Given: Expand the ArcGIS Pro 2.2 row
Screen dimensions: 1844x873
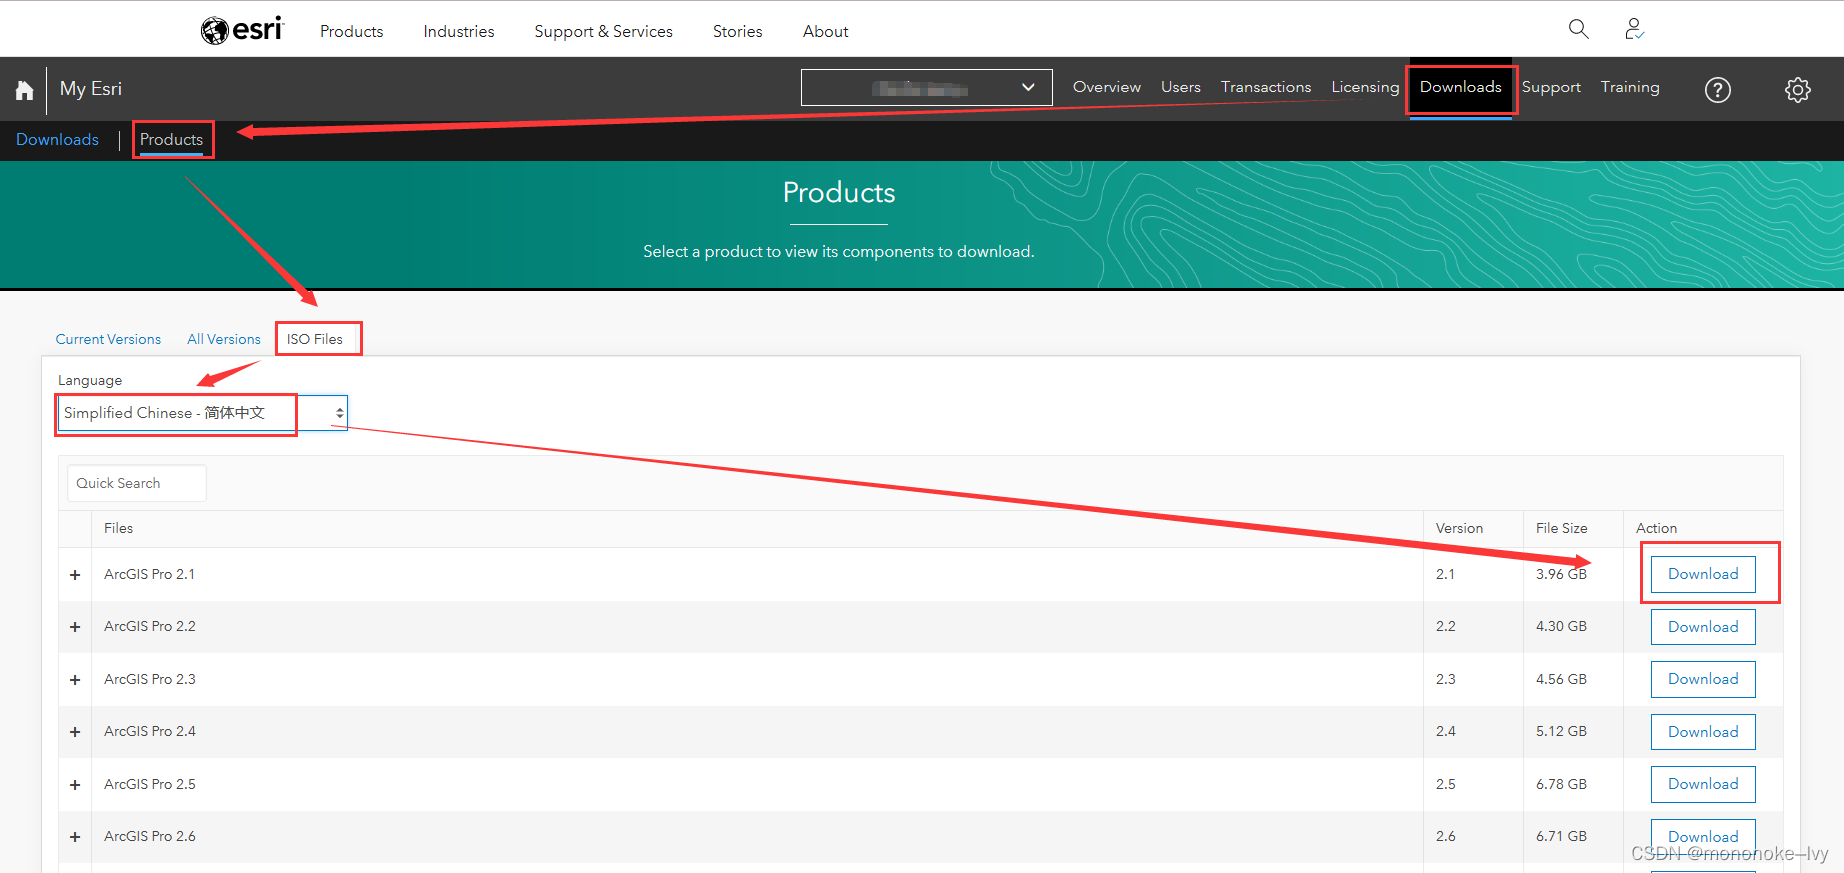Looking at the screenshot, I should click(x=75, y=627).
